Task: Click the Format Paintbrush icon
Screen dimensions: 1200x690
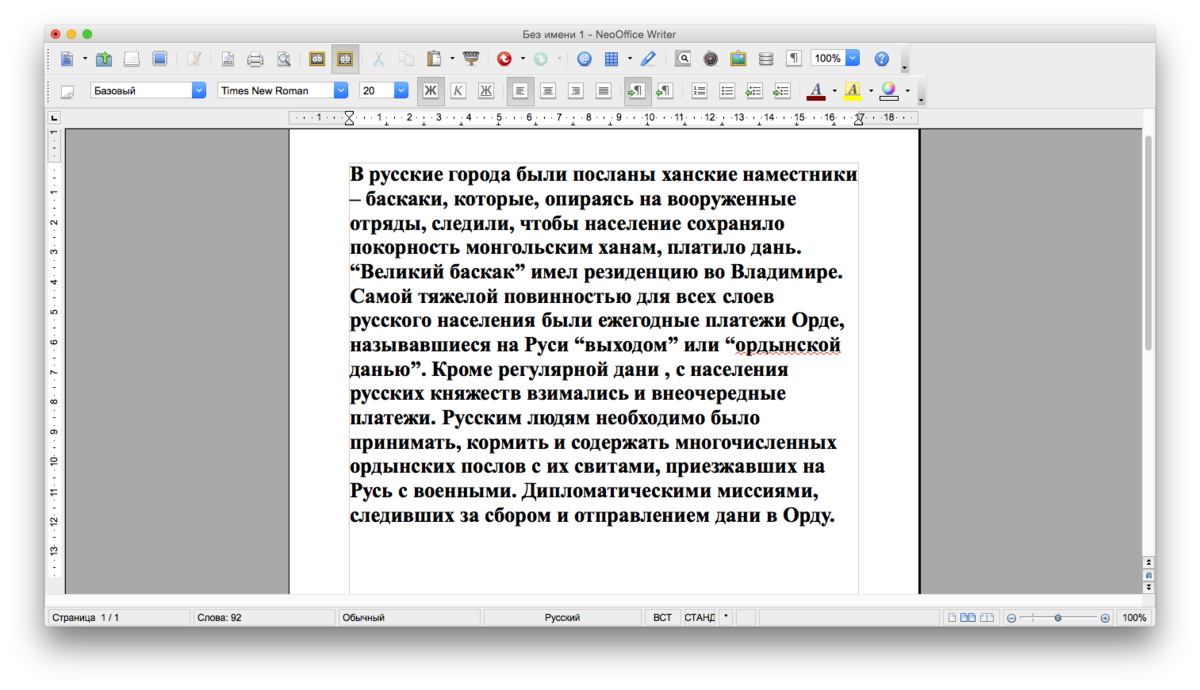Action: [471, 59]
